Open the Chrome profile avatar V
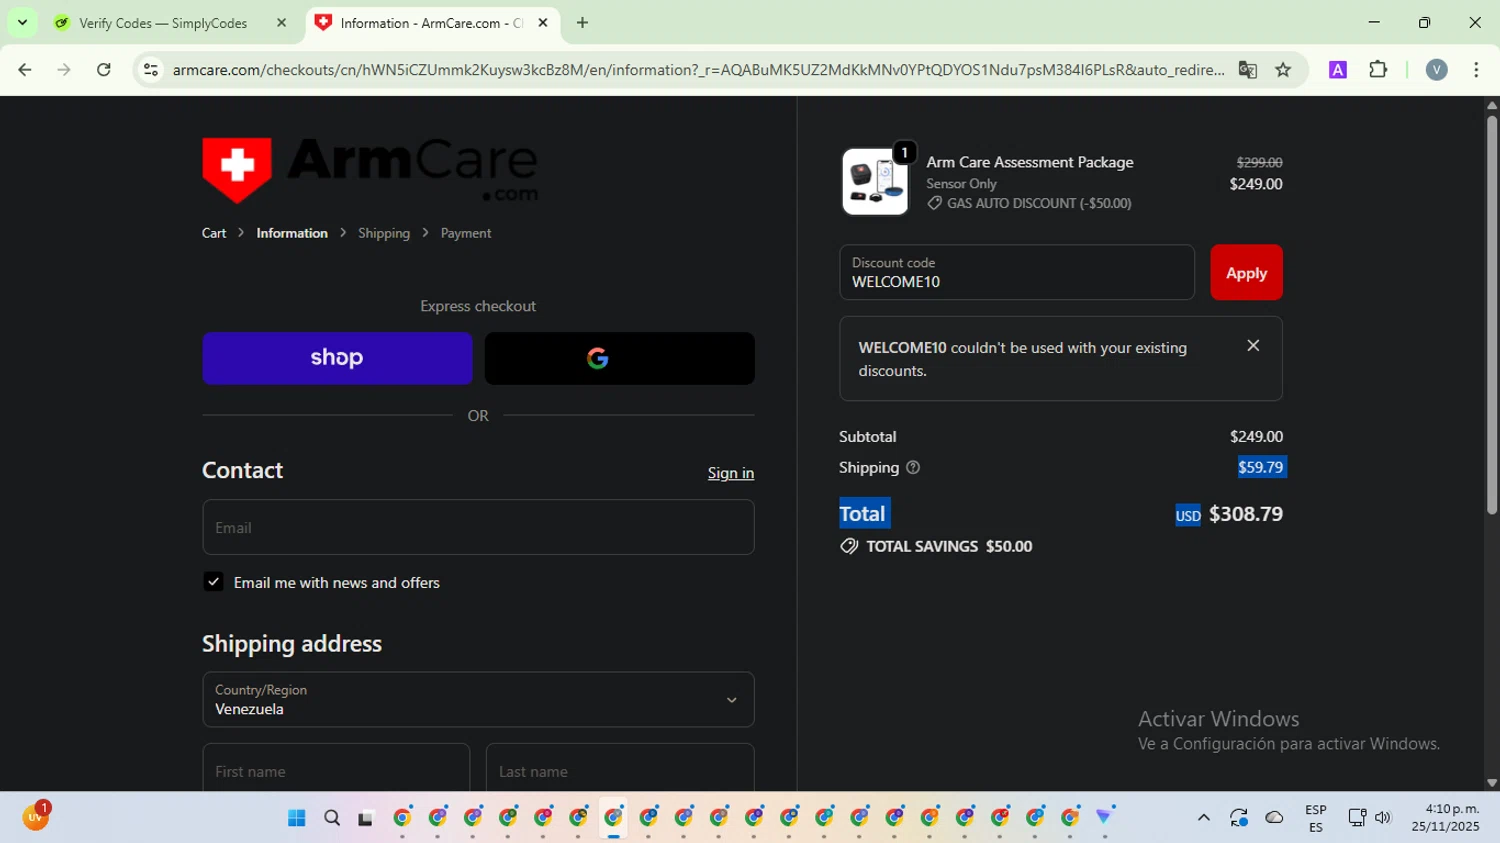1500x843 pixels. pos(1437,70)
